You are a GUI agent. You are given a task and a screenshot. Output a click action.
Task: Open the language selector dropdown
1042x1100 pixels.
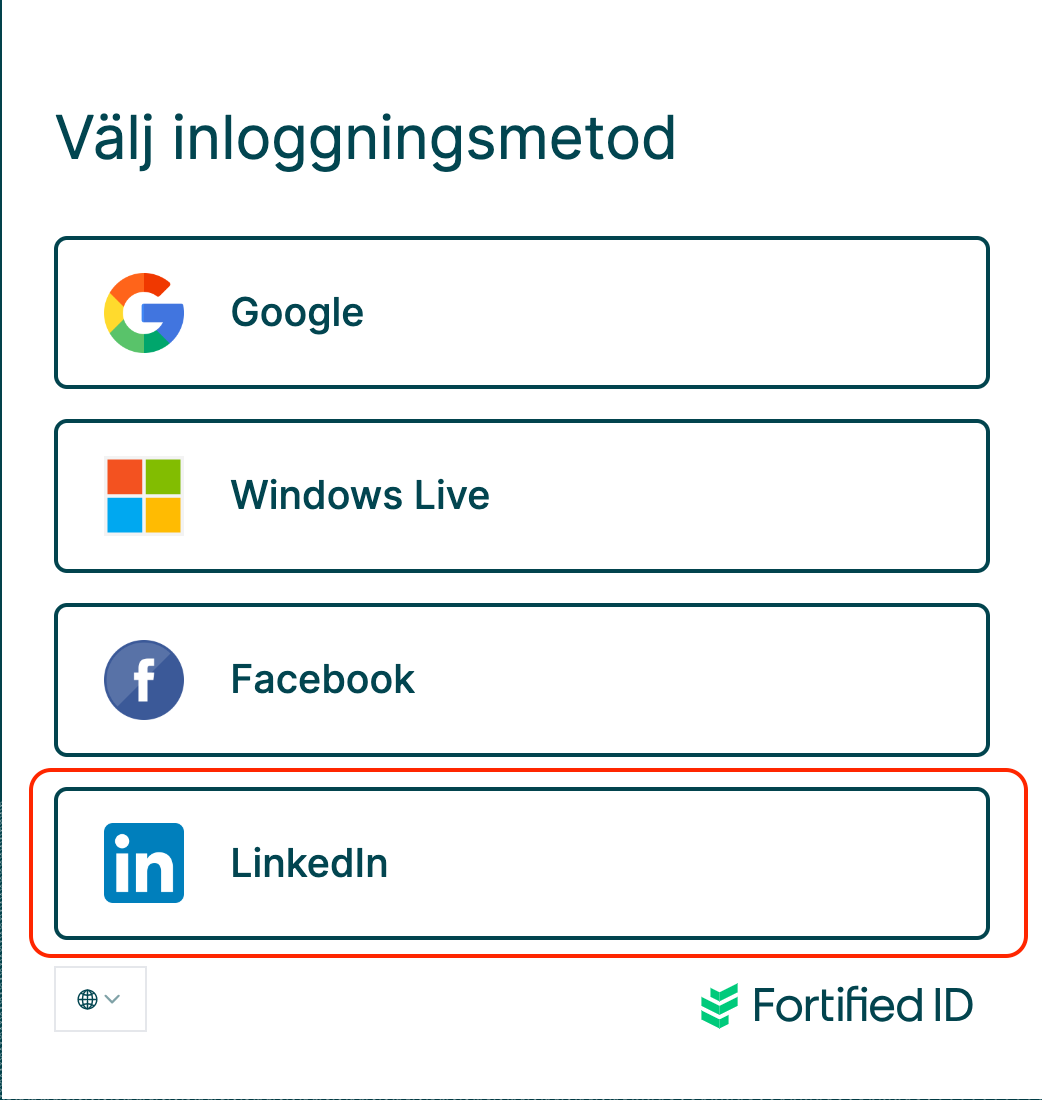(100, 999)
